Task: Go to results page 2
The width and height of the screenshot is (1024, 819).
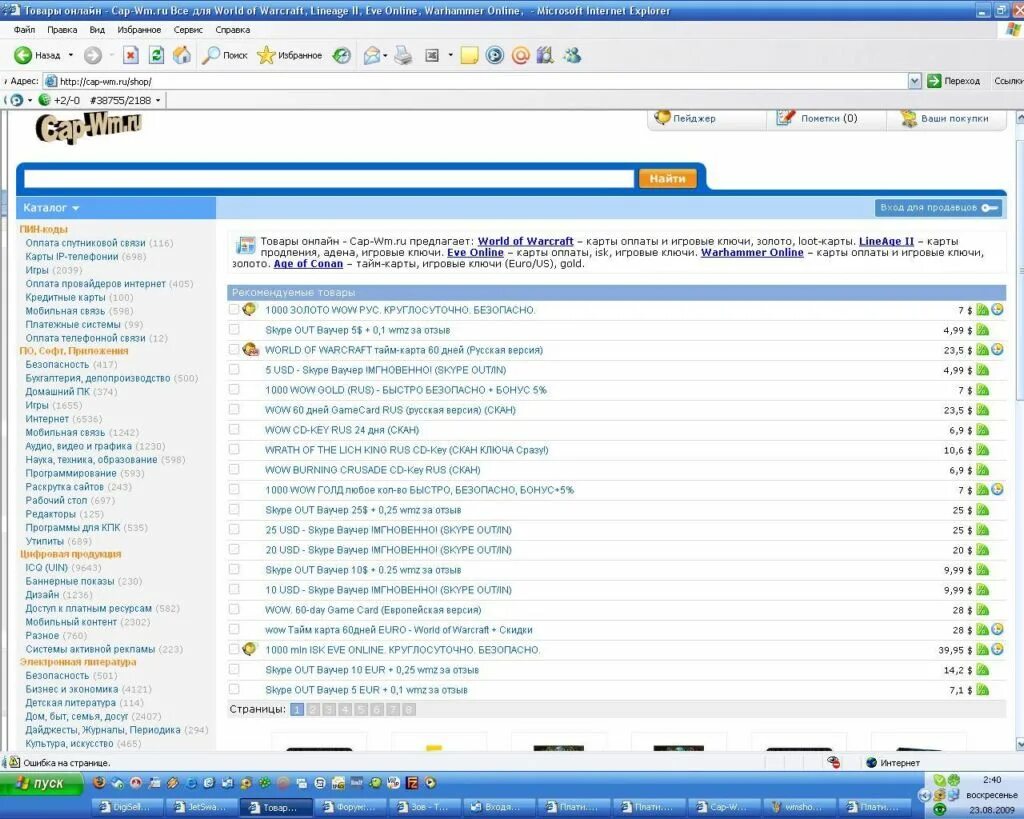Action: [313, 709]
